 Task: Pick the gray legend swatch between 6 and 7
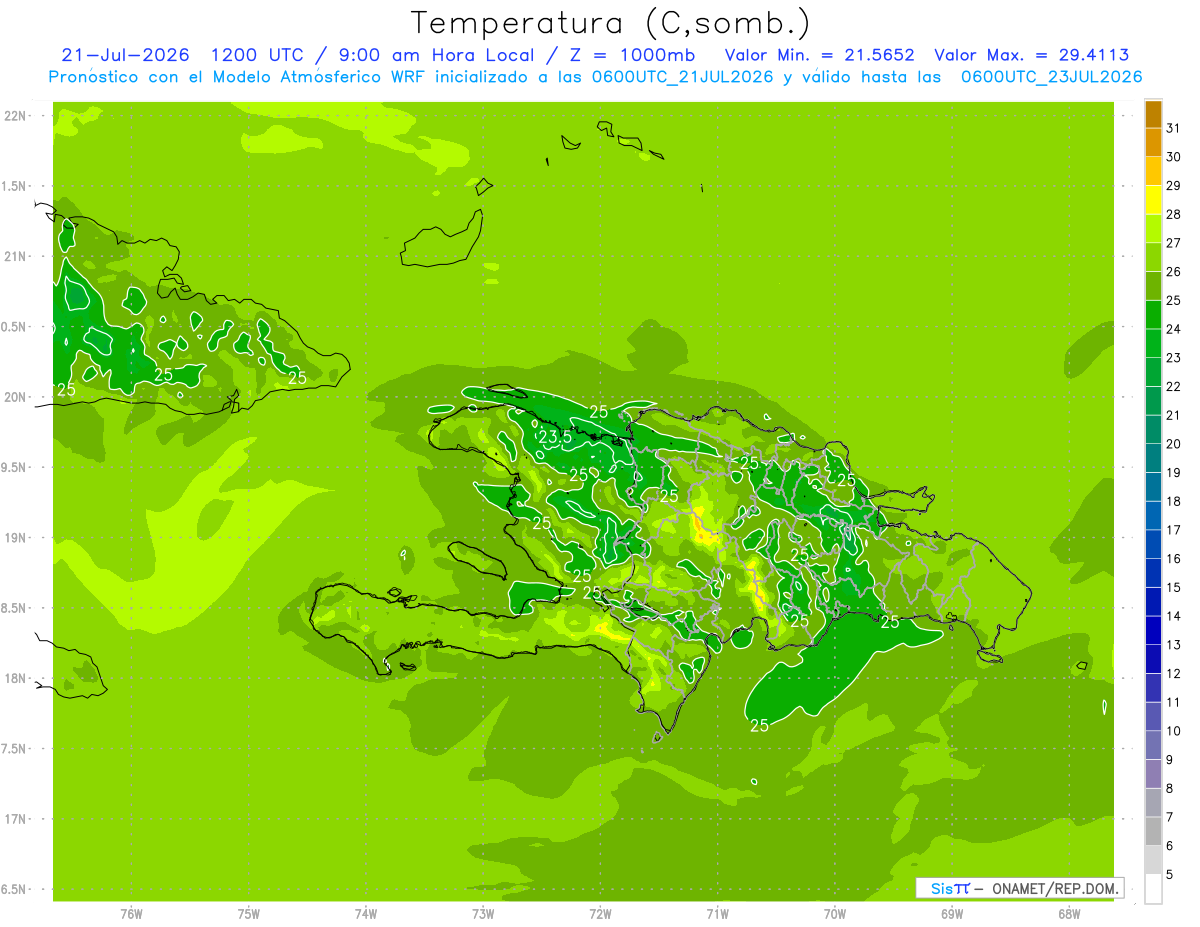(x=1153, y=832)
